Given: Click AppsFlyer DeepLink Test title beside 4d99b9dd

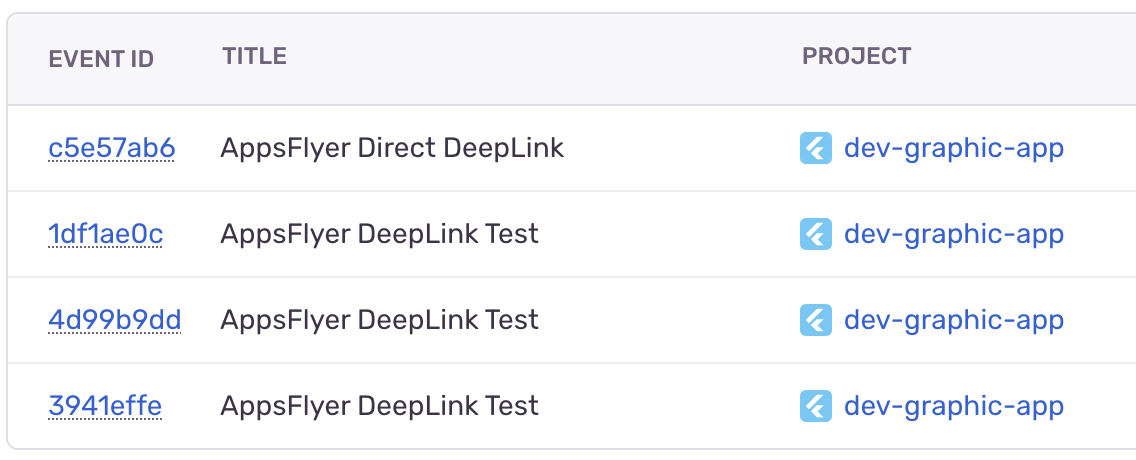Looking at the screenshot, I should (x=380, y=320).
